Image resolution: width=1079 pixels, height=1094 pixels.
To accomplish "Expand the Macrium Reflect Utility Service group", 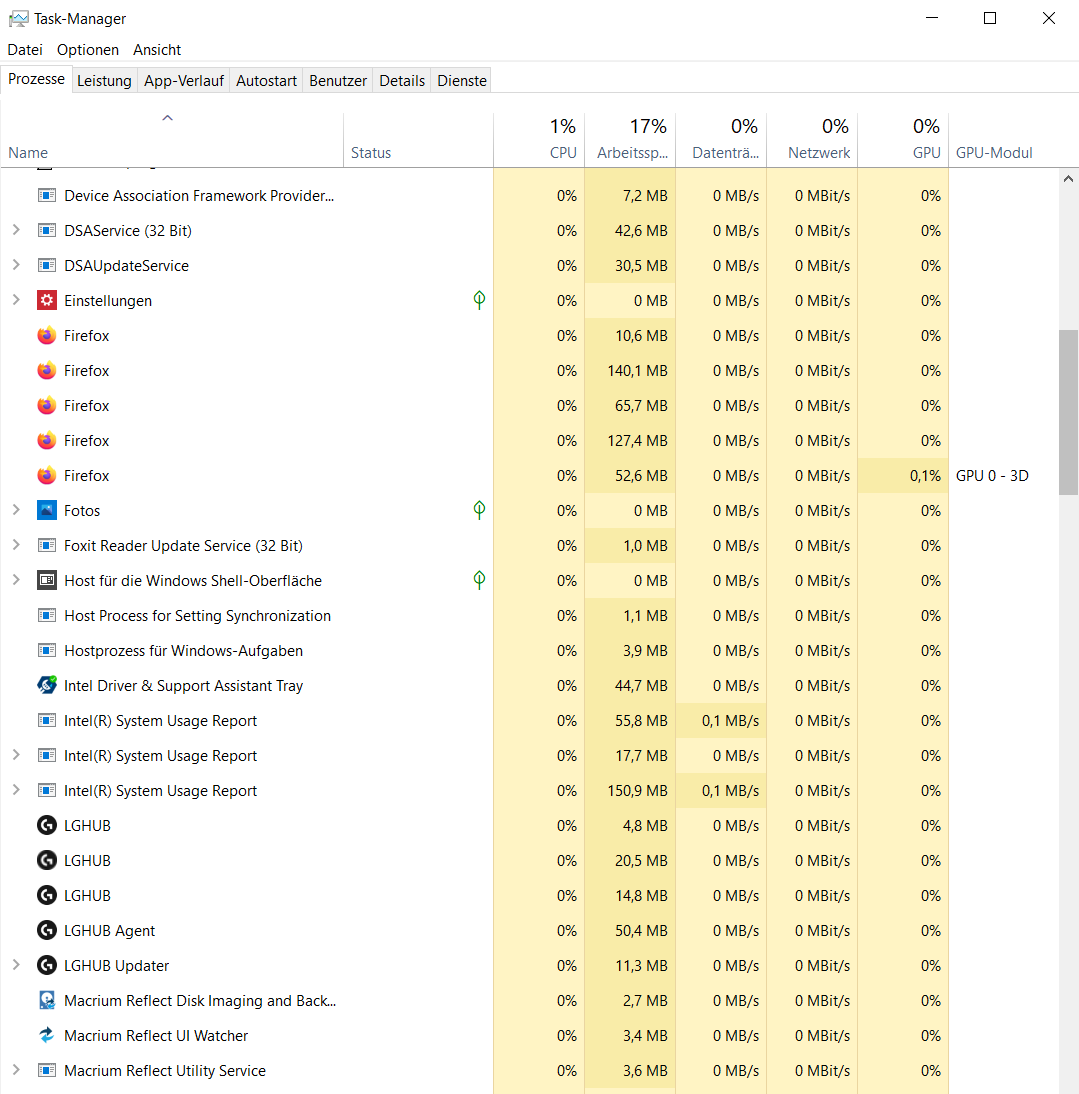I will click(16, 1070).
